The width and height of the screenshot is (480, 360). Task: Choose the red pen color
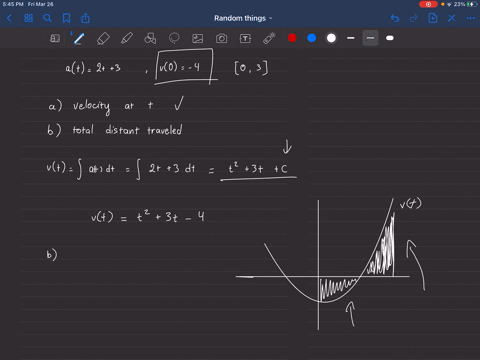point(292,38)
